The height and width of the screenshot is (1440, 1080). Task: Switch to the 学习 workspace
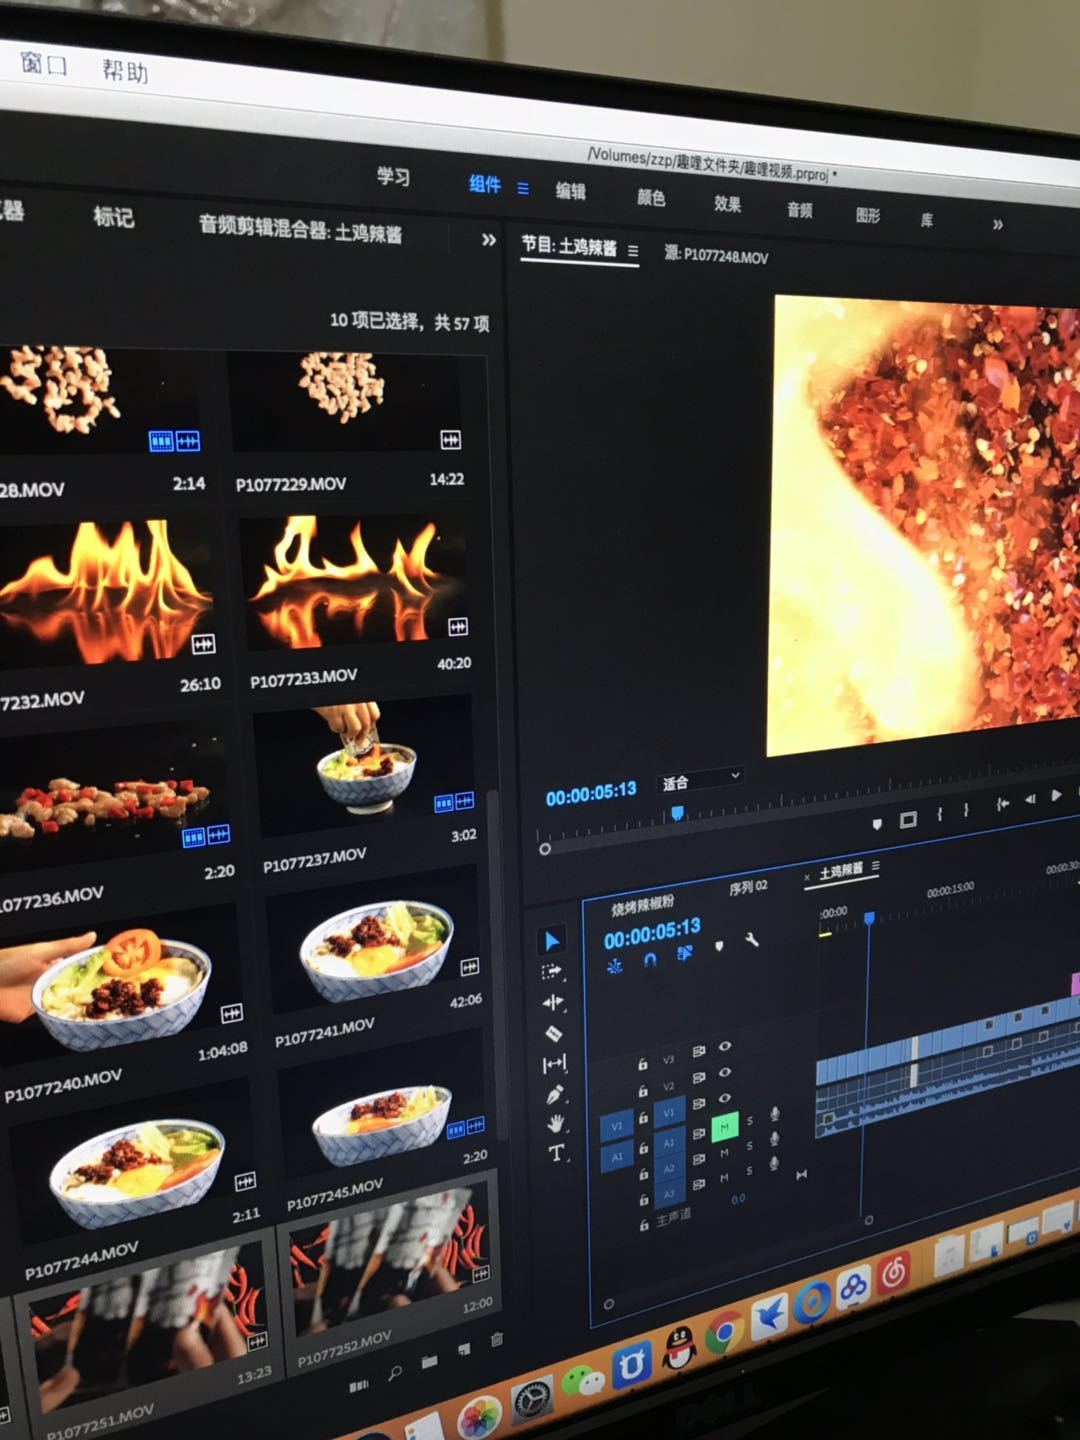pyautogui.click(x=393, y=177)
